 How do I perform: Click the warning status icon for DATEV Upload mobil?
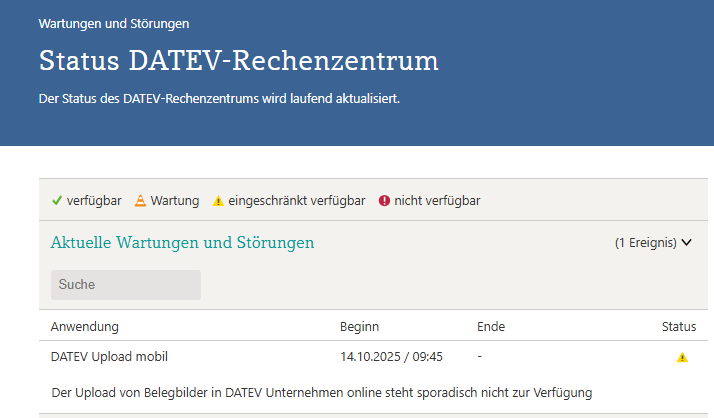(682, 357)
